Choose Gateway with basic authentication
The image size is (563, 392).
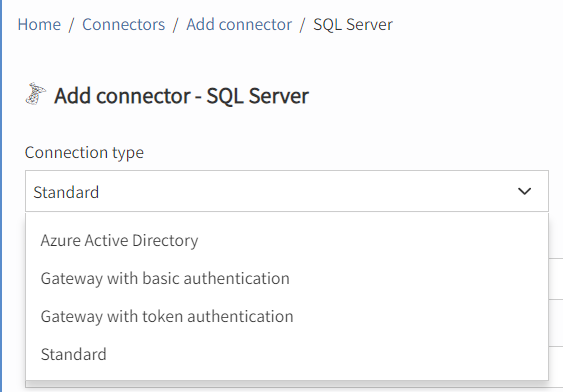tap(287, 278)
